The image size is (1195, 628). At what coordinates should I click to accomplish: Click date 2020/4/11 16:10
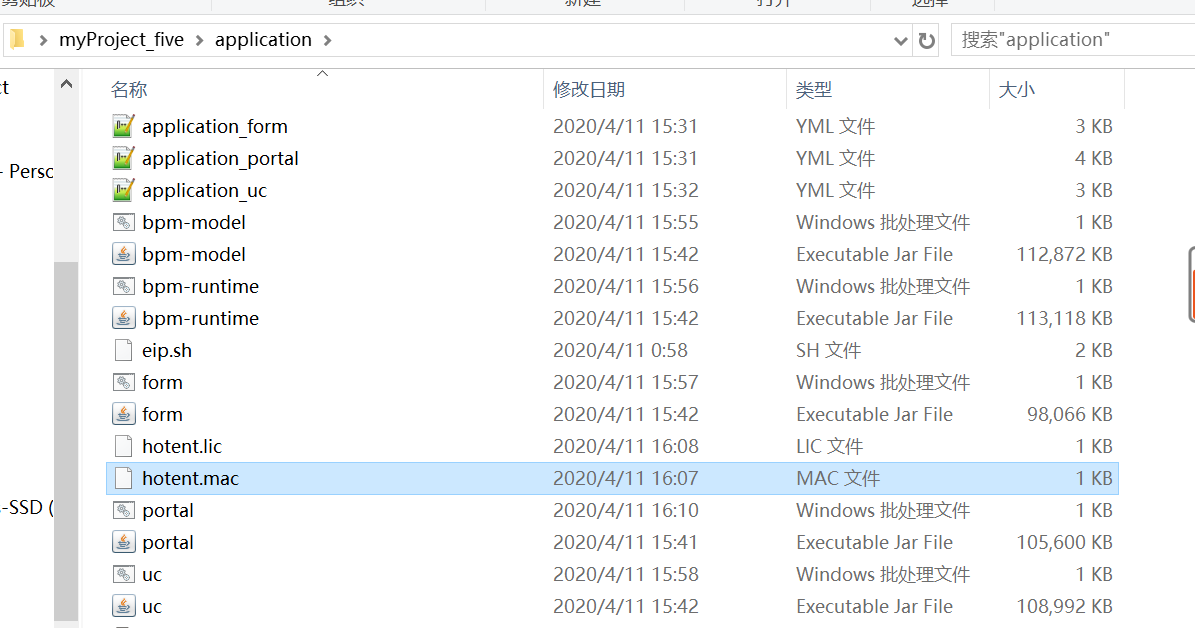pyautogui.click(x=626, y=511)
